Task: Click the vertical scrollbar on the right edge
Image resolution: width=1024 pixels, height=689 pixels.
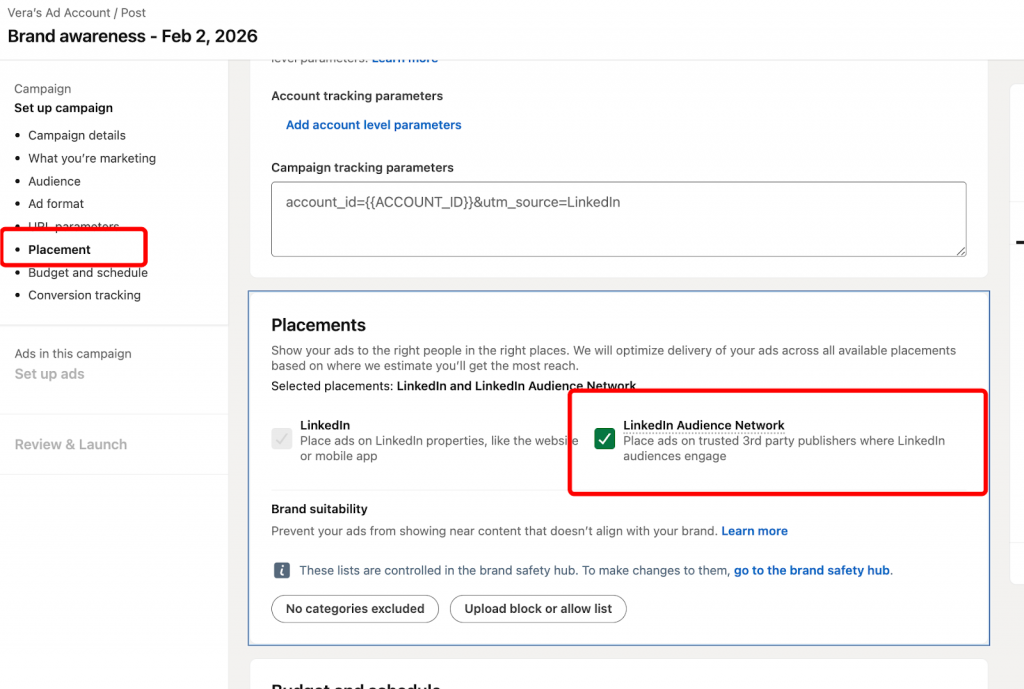Action: click(x=1019, y=242)
